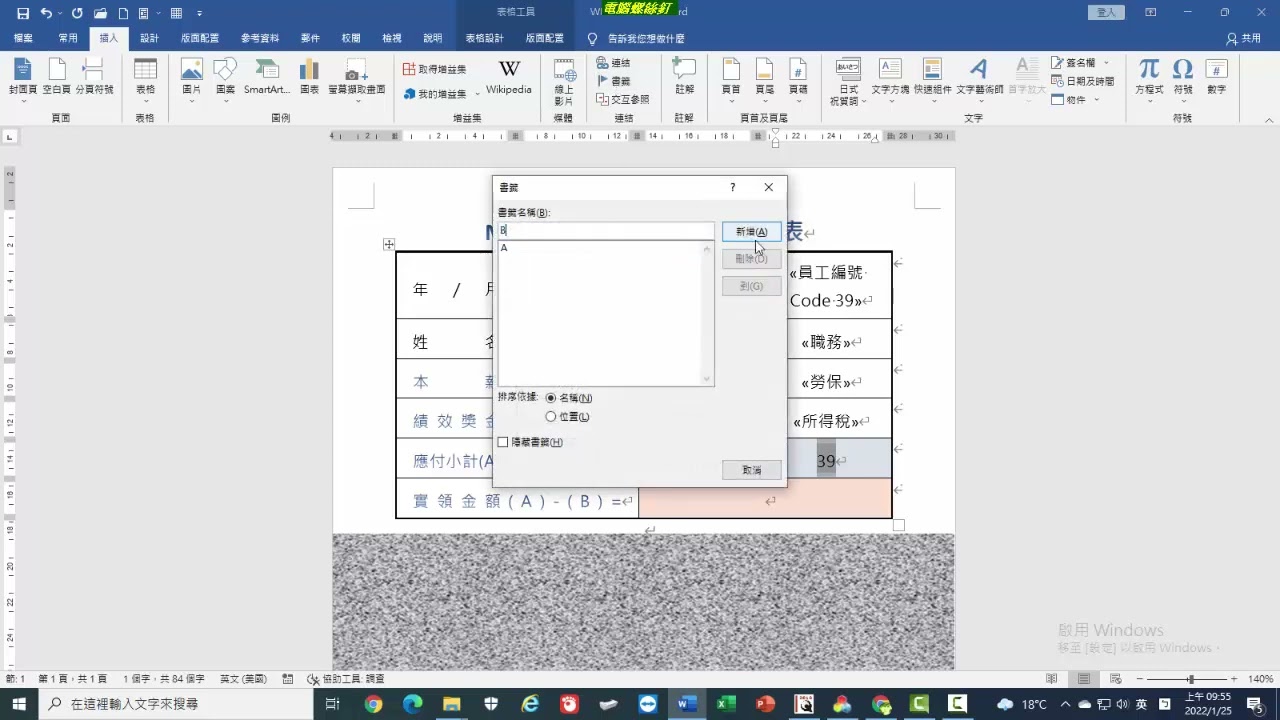1280x720 pixels.
Task: Open Customize Quick Access Toolbar dropdown
Action: [x=199, y=13]
